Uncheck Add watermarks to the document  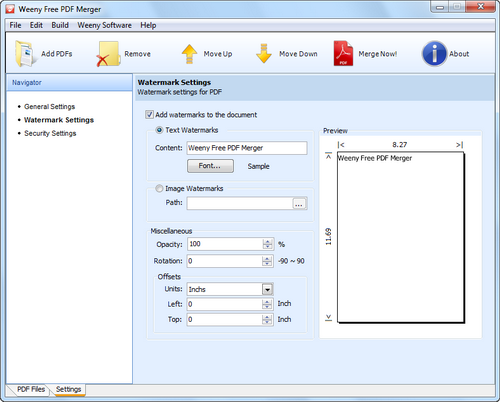pyautogui.click(x=149, y=115)
